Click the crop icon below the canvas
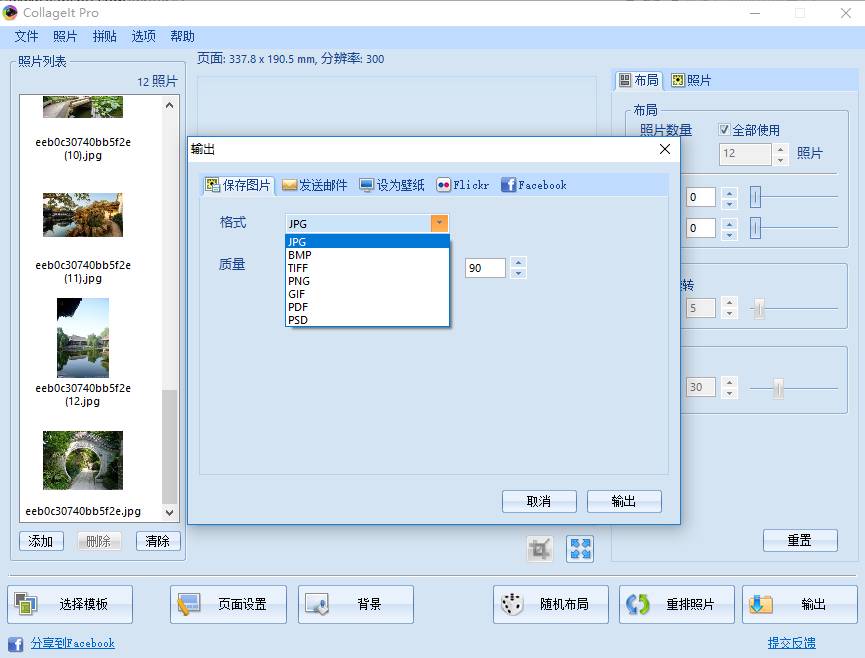Image resolution: width=865 pixels, height=658 pixels. [x=540, y=549]
